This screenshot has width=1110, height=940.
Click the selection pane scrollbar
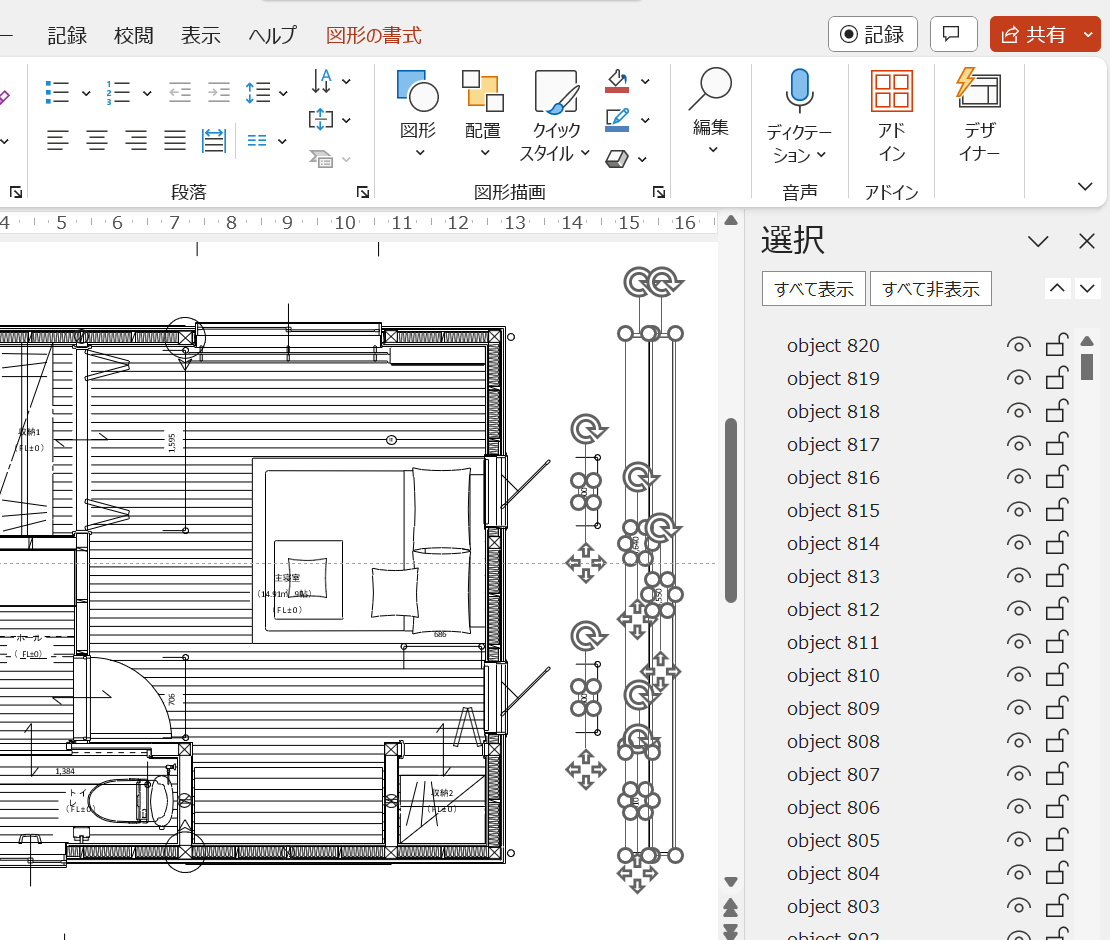click(1087, 372)
